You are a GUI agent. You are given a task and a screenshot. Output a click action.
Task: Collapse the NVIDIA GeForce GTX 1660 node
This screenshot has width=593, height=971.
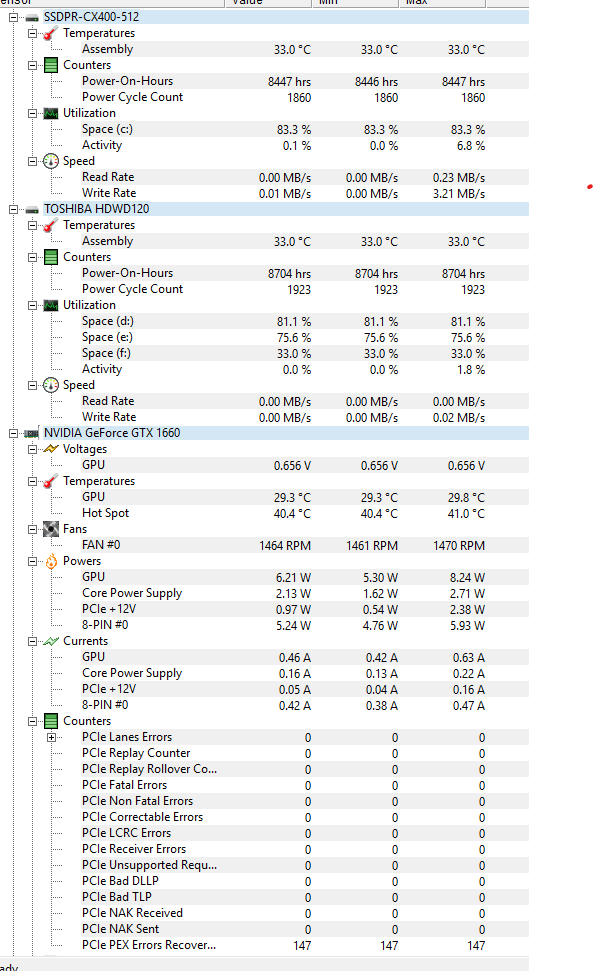coord(13,433)
